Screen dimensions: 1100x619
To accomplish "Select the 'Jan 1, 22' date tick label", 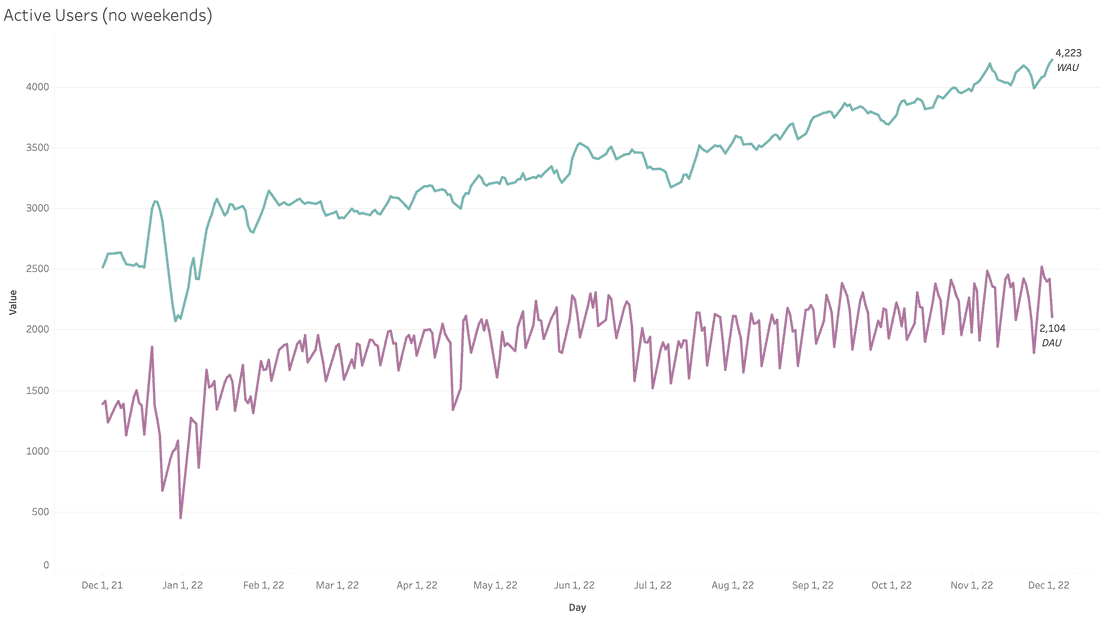I will coord(181,586).
